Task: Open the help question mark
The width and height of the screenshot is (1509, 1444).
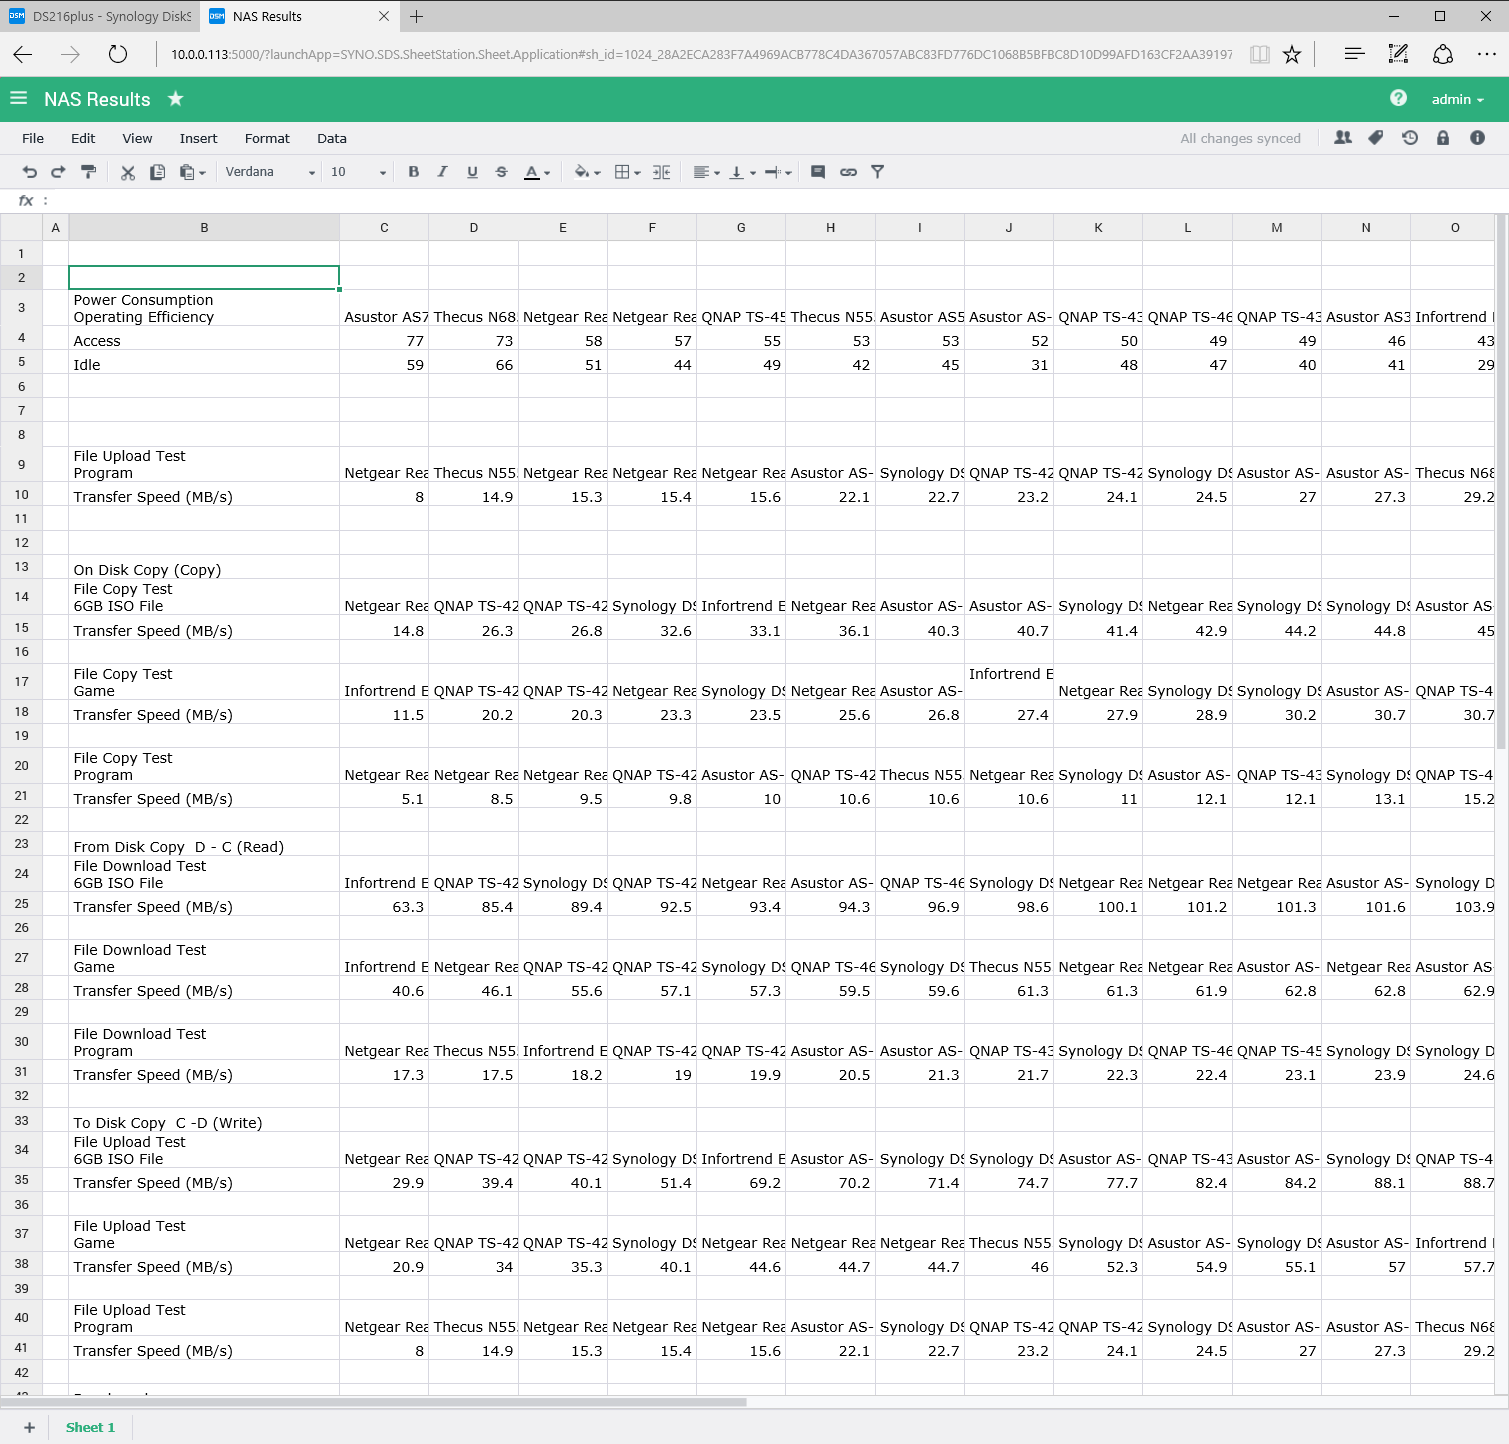Action: (1398, 98)
